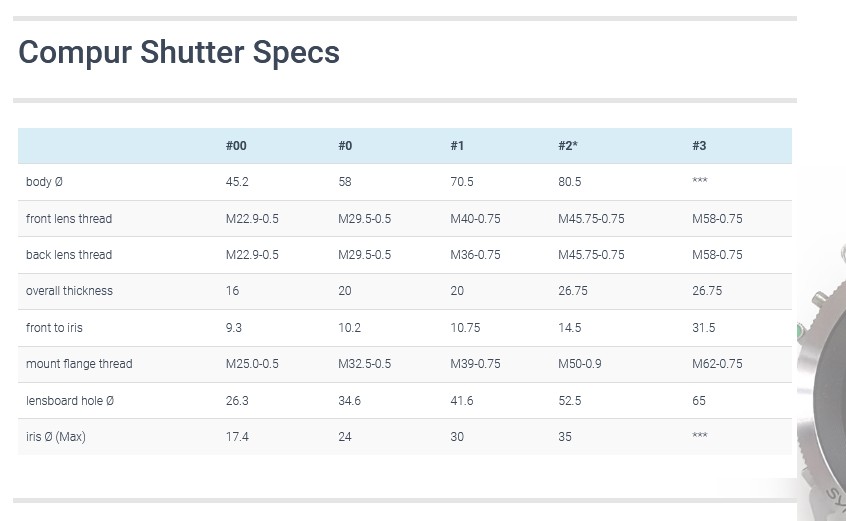Click the 45.2 body diameter value
This screenshot has width=846, height=521.
237,182
